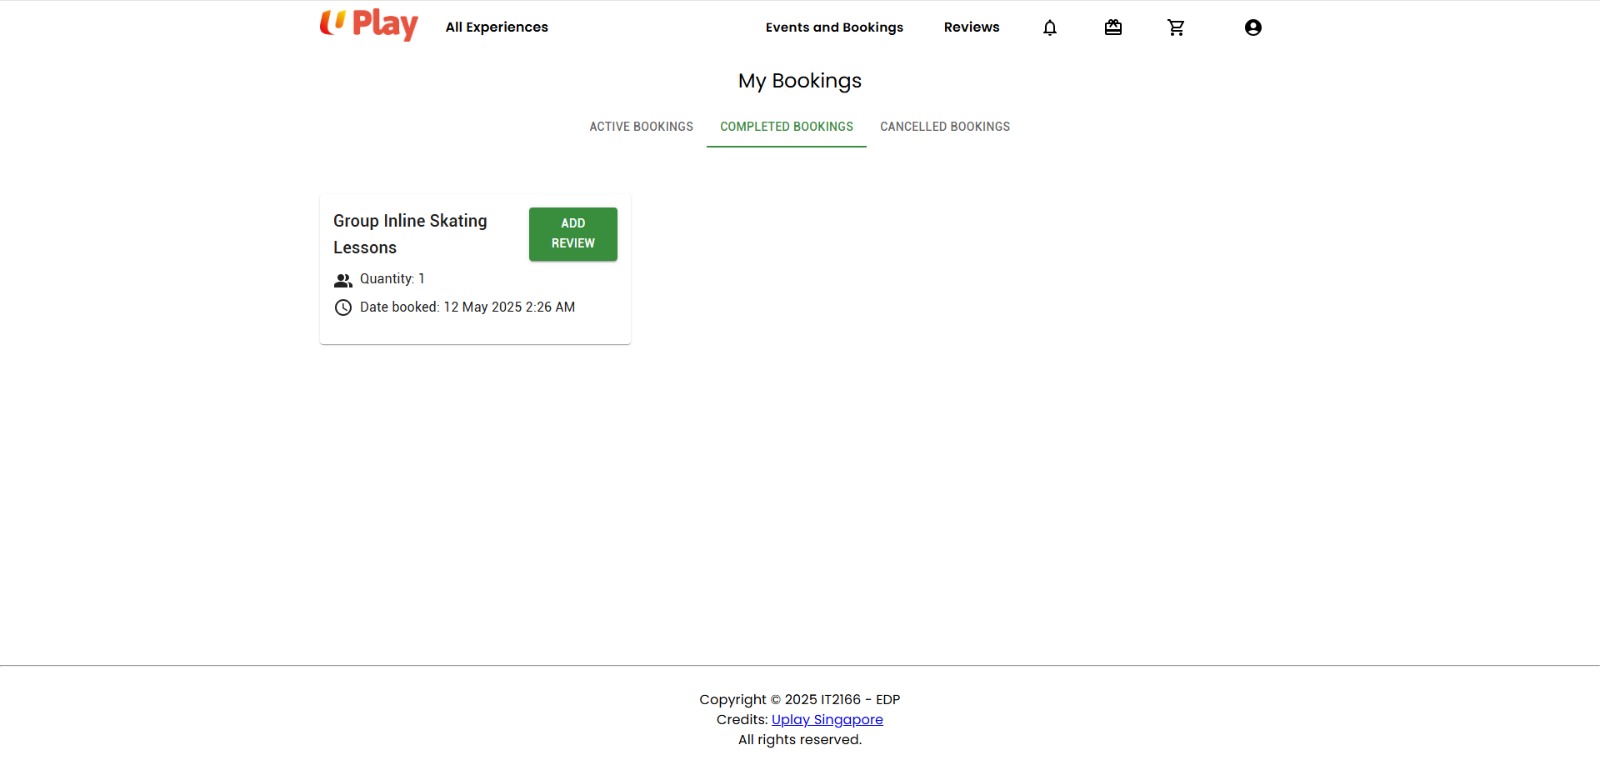Click the Quantity: 1 text
The height and width of the screenshot is (765, 1600).
pyautogui.click(x=392, y=279)
